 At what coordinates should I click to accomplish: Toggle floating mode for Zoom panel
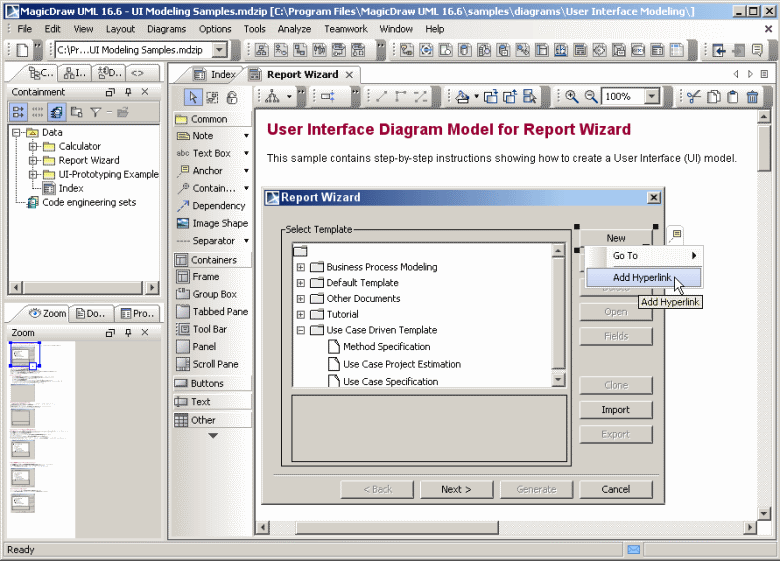point(110,332)
